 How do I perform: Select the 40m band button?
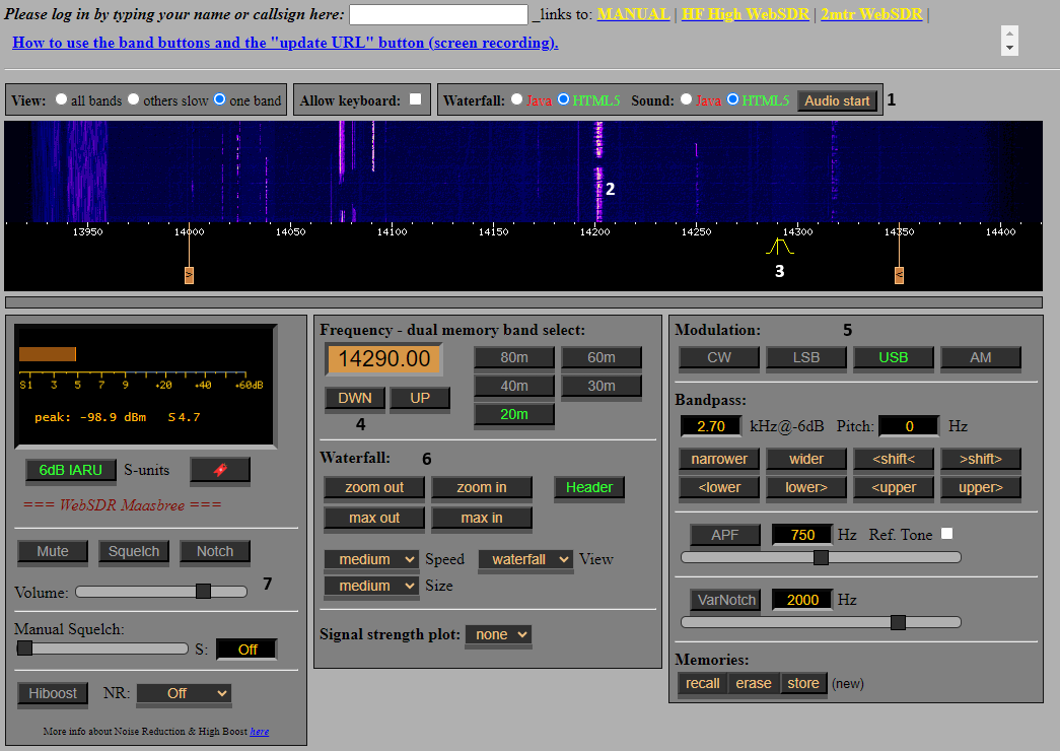[514, 386]
